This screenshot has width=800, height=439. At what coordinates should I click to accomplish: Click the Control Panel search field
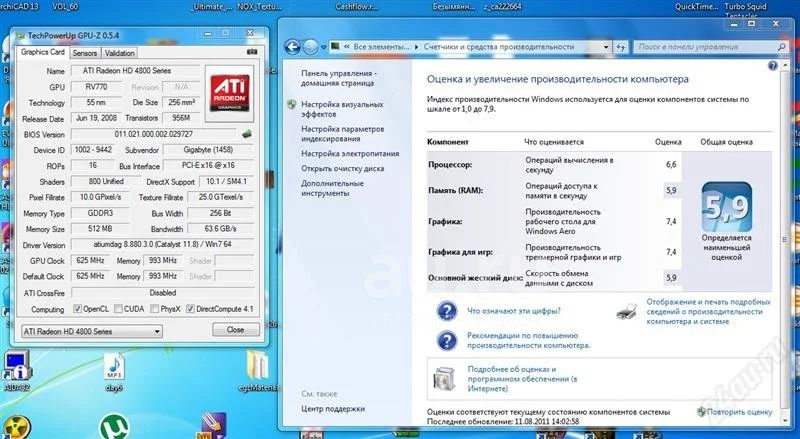[x=711, y=47]
